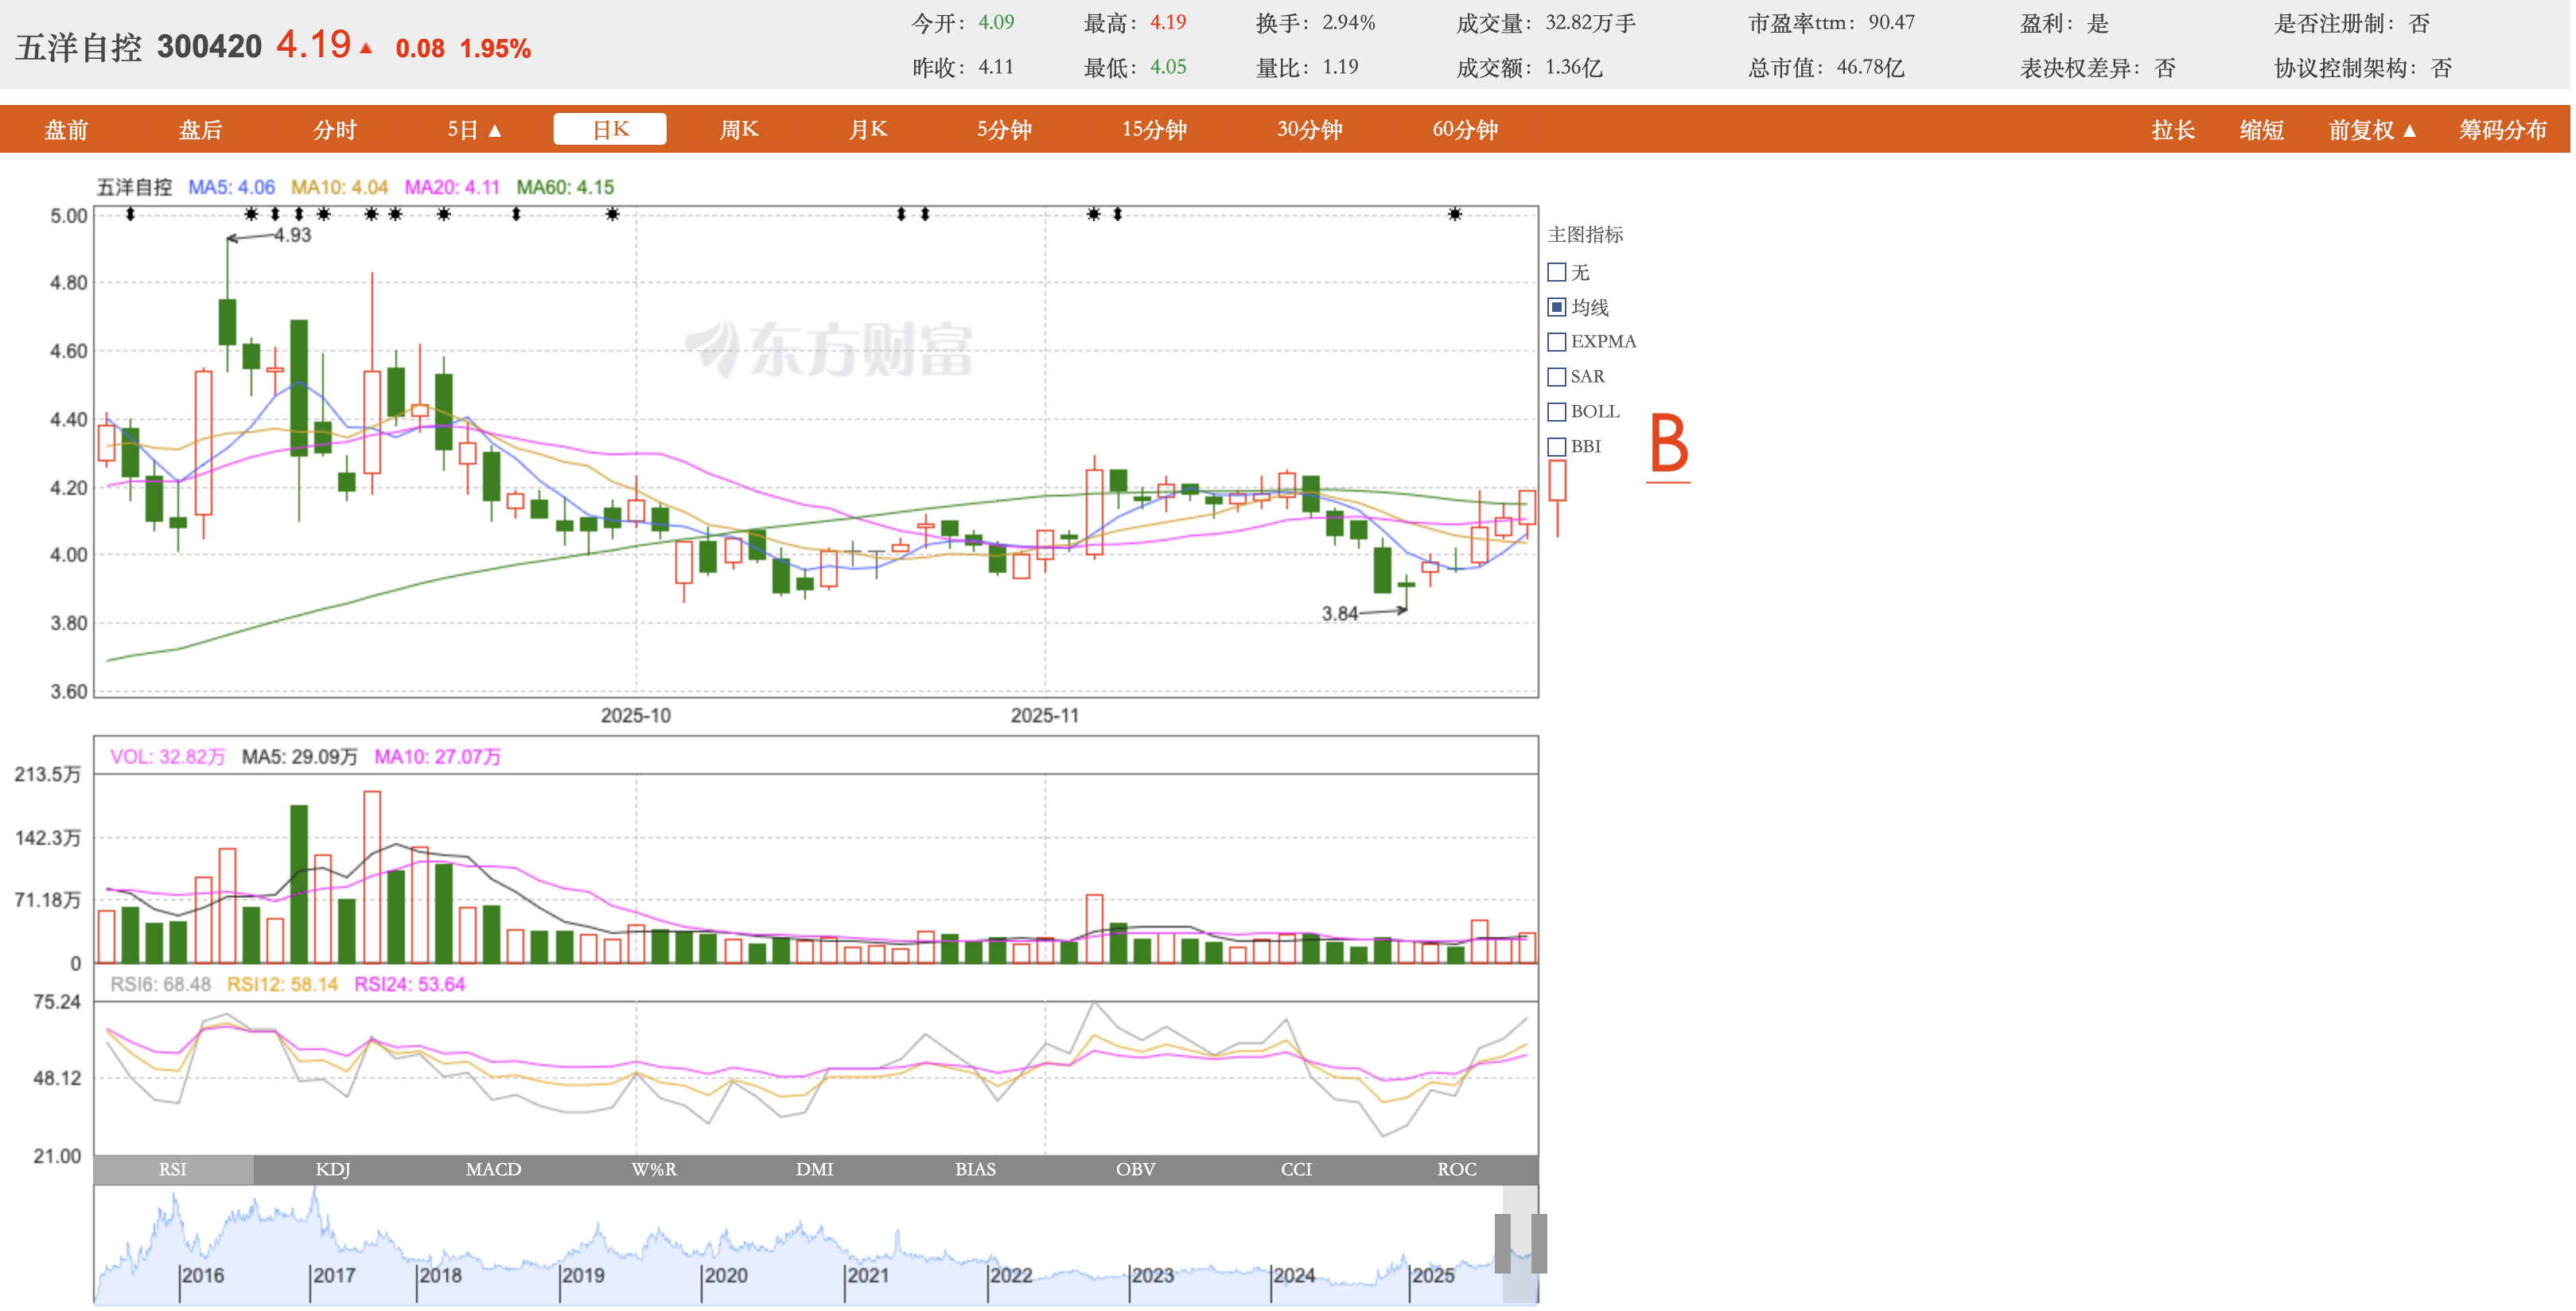This screenshot has height=1311, width=2576.
Task: Grab the left handle of timeline range
Action: point(1502,1243)
